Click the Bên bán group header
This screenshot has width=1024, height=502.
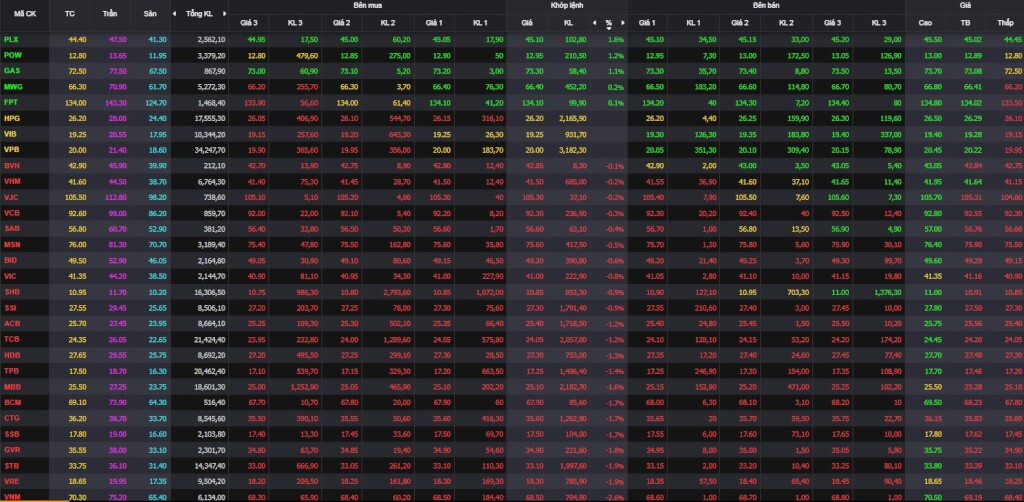[x=766, y=5]
